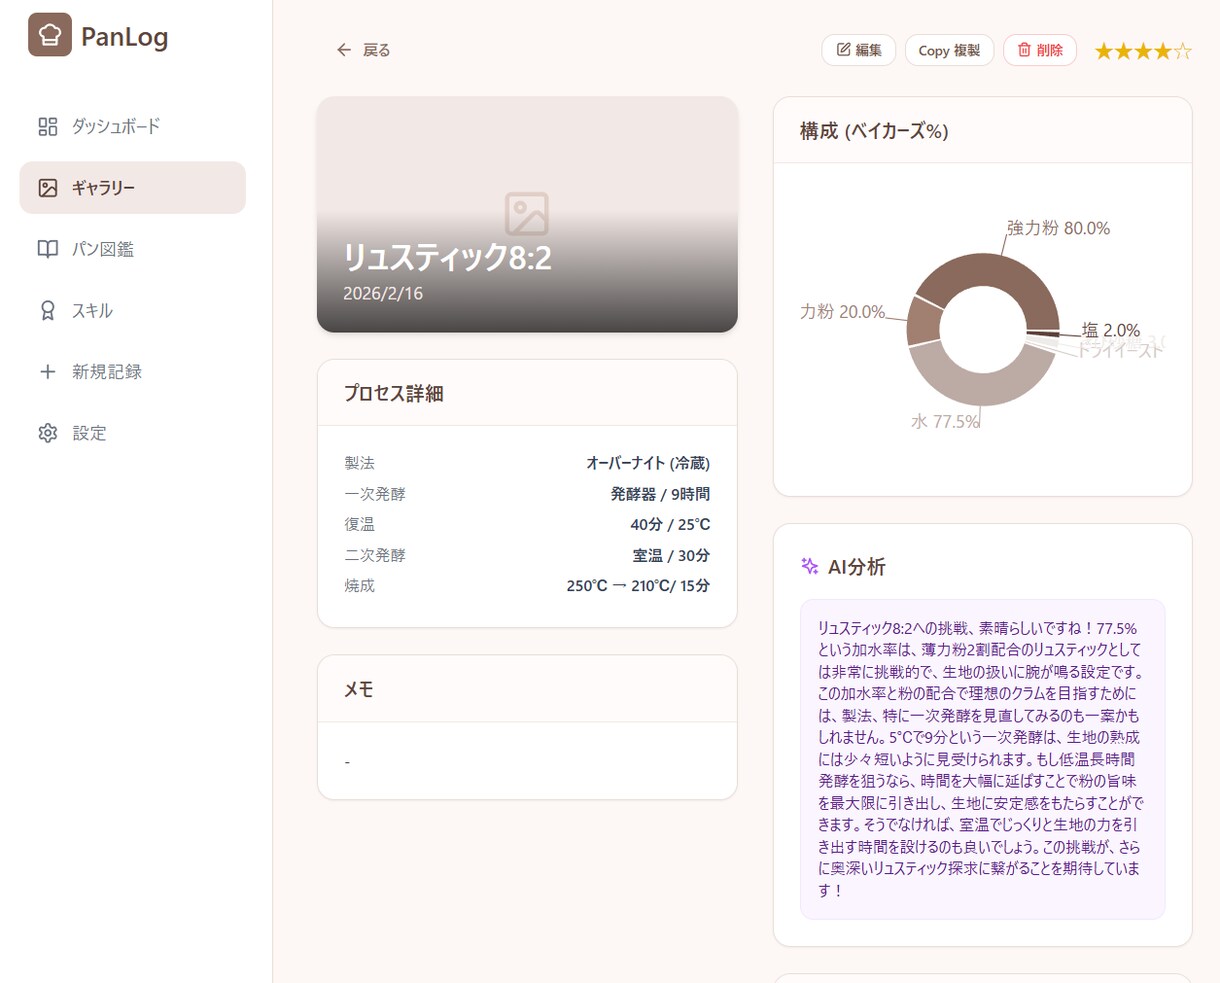The width and height of the screenshot is (1220, 983).
Task: Click the プロセス詳細 heading
Action: 393,393
